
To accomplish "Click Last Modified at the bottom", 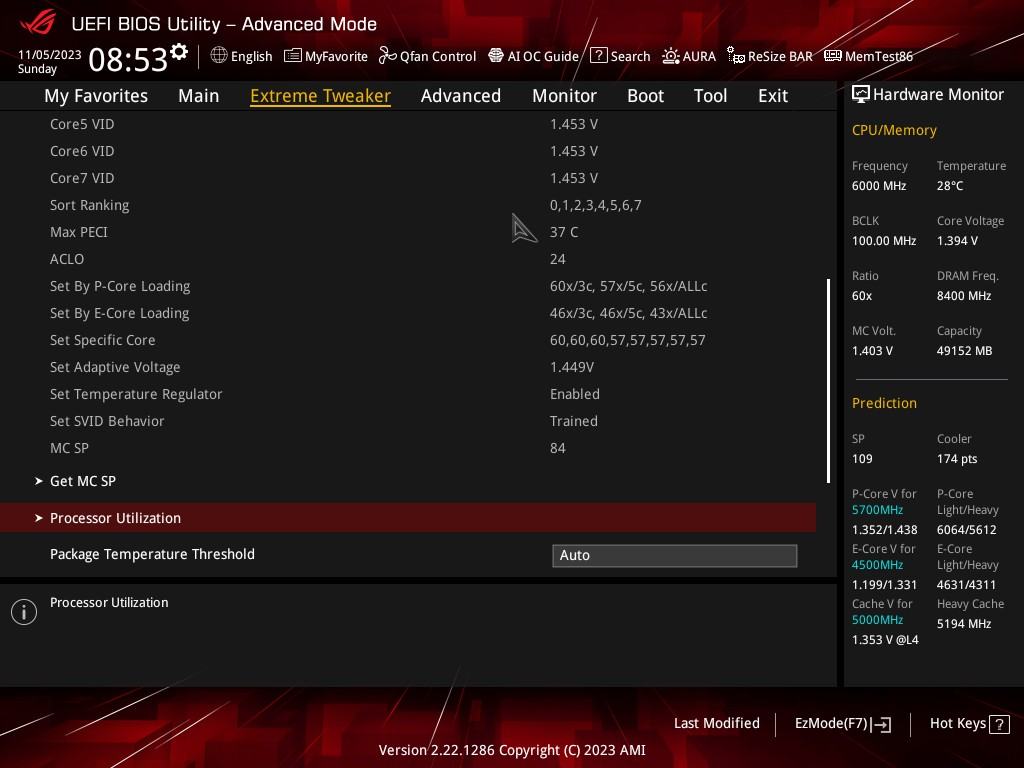I will [x=716, y=723].
